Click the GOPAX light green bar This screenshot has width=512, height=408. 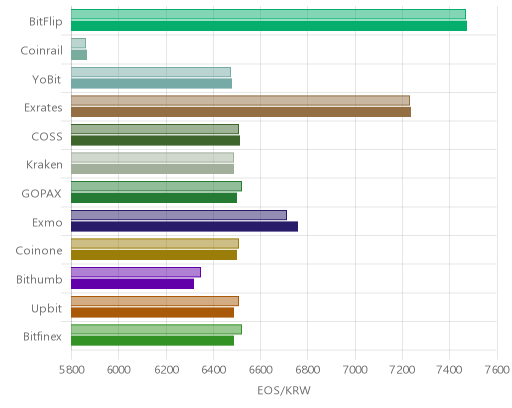coord(156,186)
